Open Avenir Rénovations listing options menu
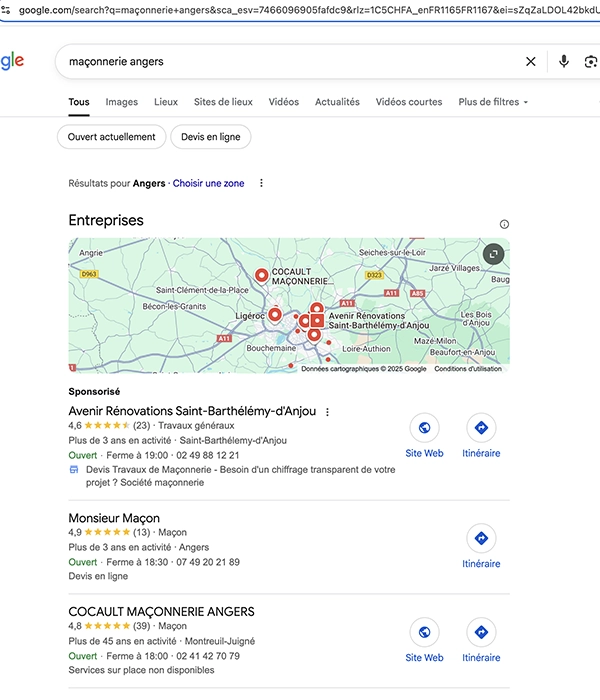 point(327,411)
